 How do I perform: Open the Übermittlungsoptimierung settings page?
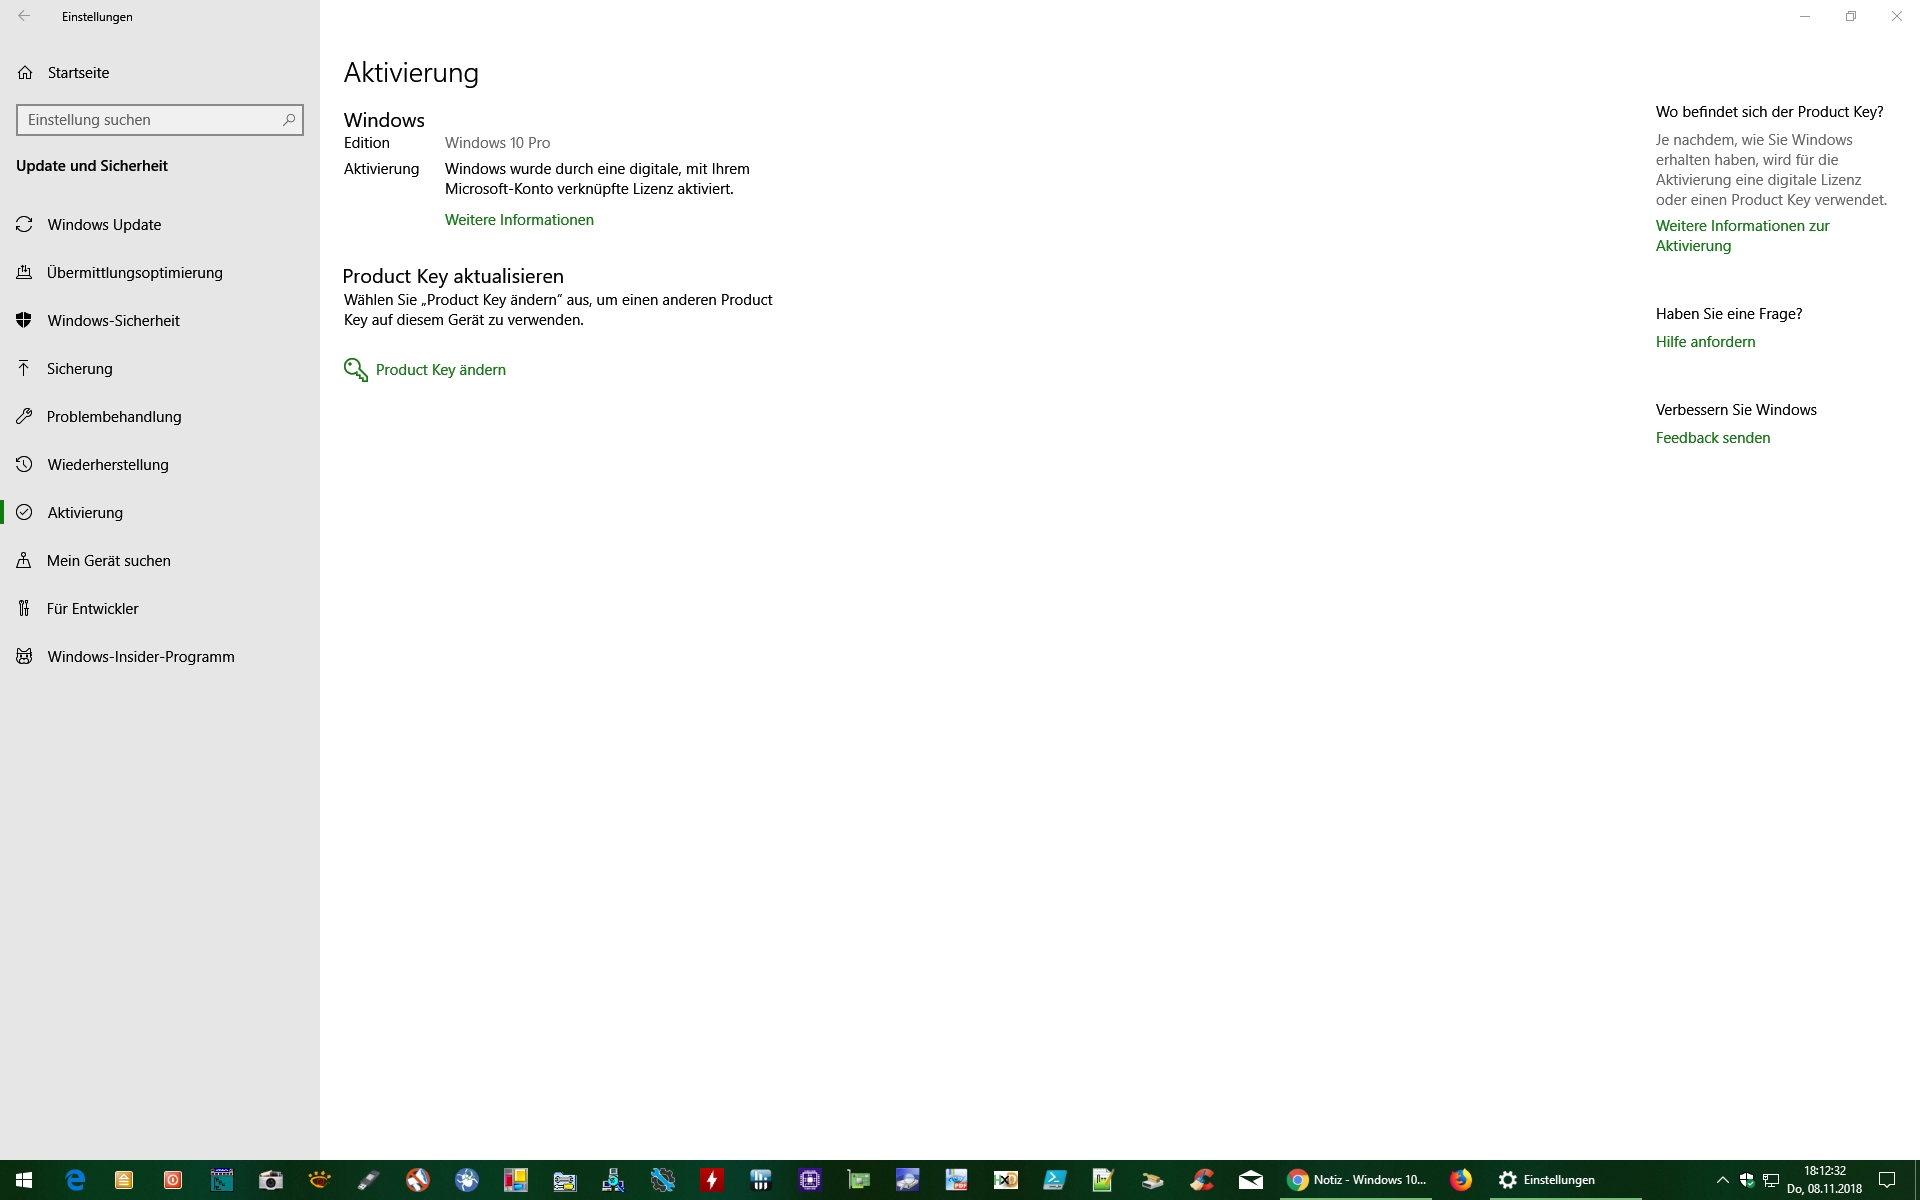[134, 273]
